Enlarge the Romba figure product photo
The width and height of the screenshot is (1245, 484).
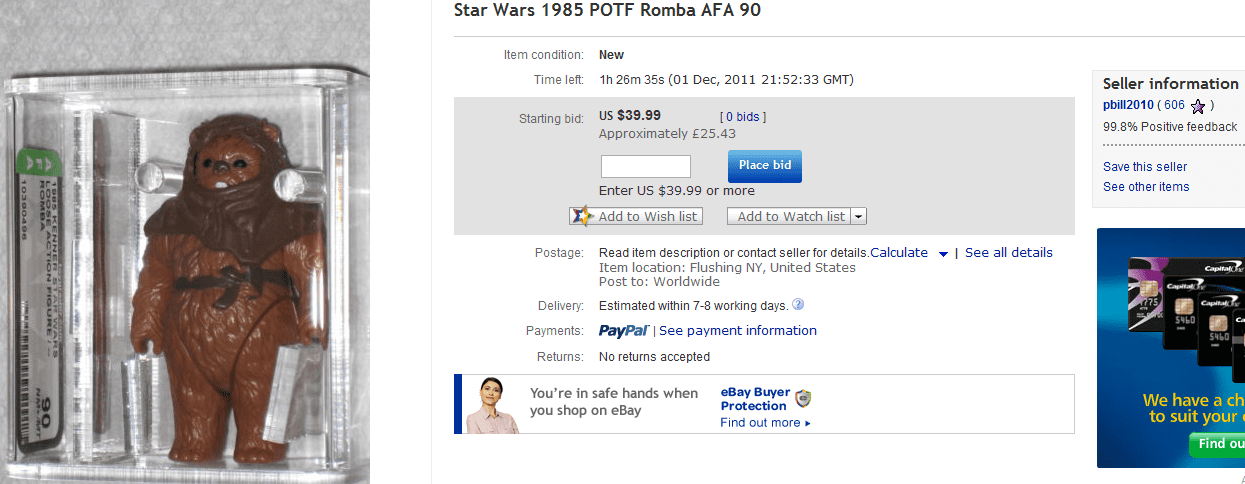pyautogui.click(x=185, y=260)
